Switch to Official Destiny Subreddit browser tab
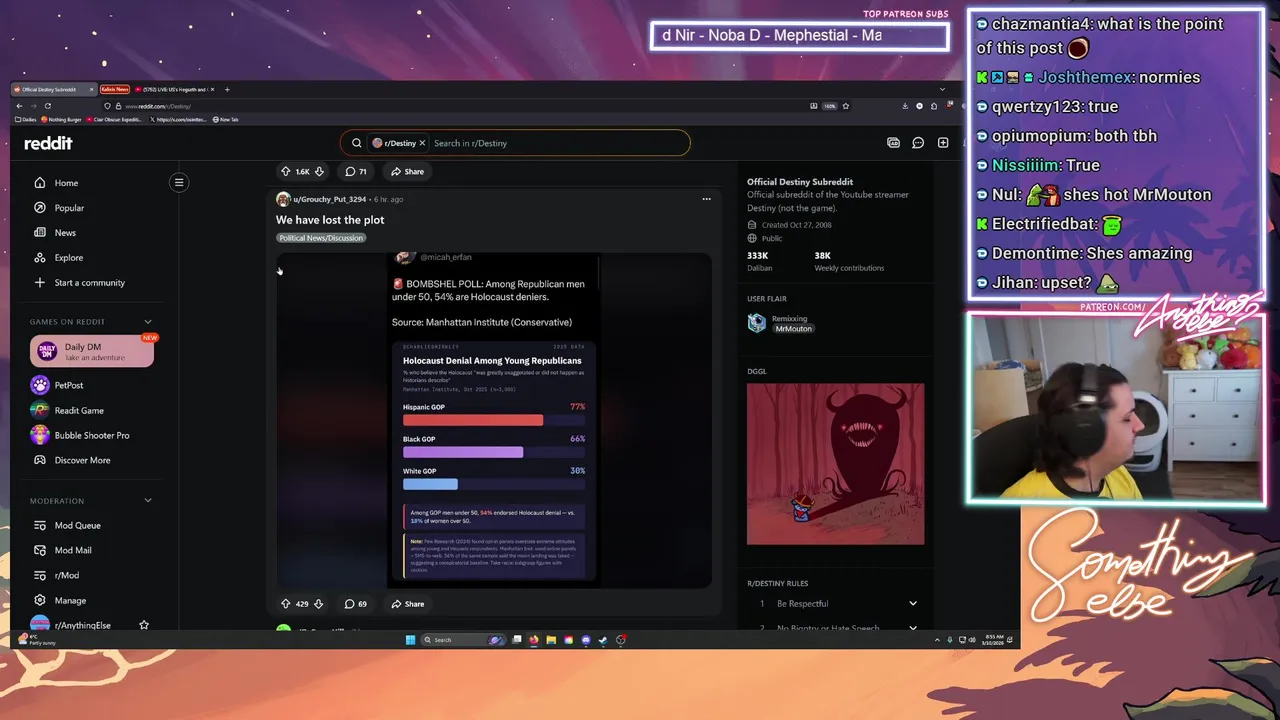 point(52,90)
